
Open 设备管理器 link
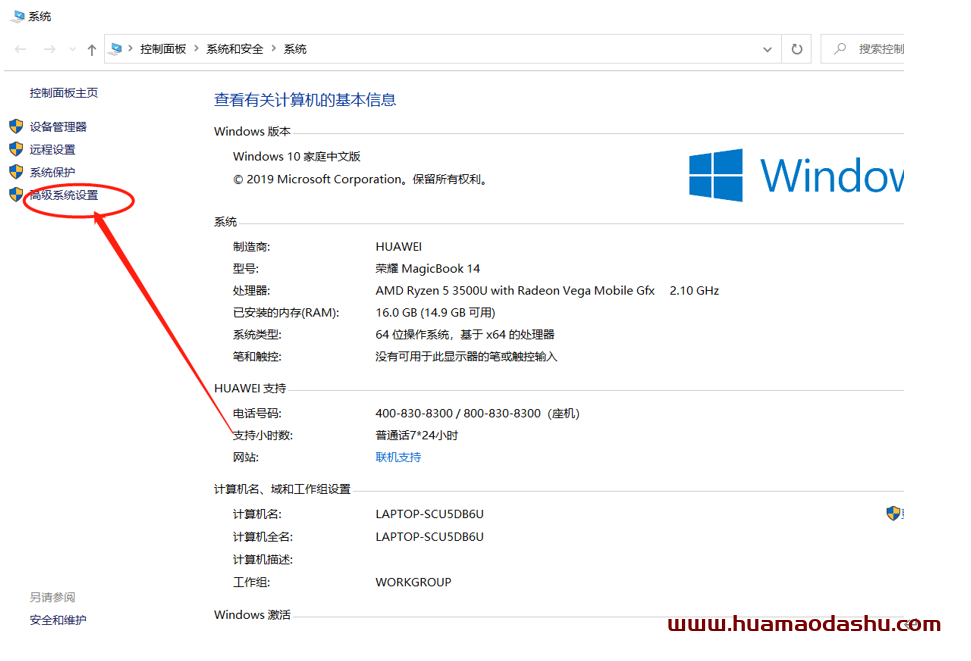click(58, 127)
